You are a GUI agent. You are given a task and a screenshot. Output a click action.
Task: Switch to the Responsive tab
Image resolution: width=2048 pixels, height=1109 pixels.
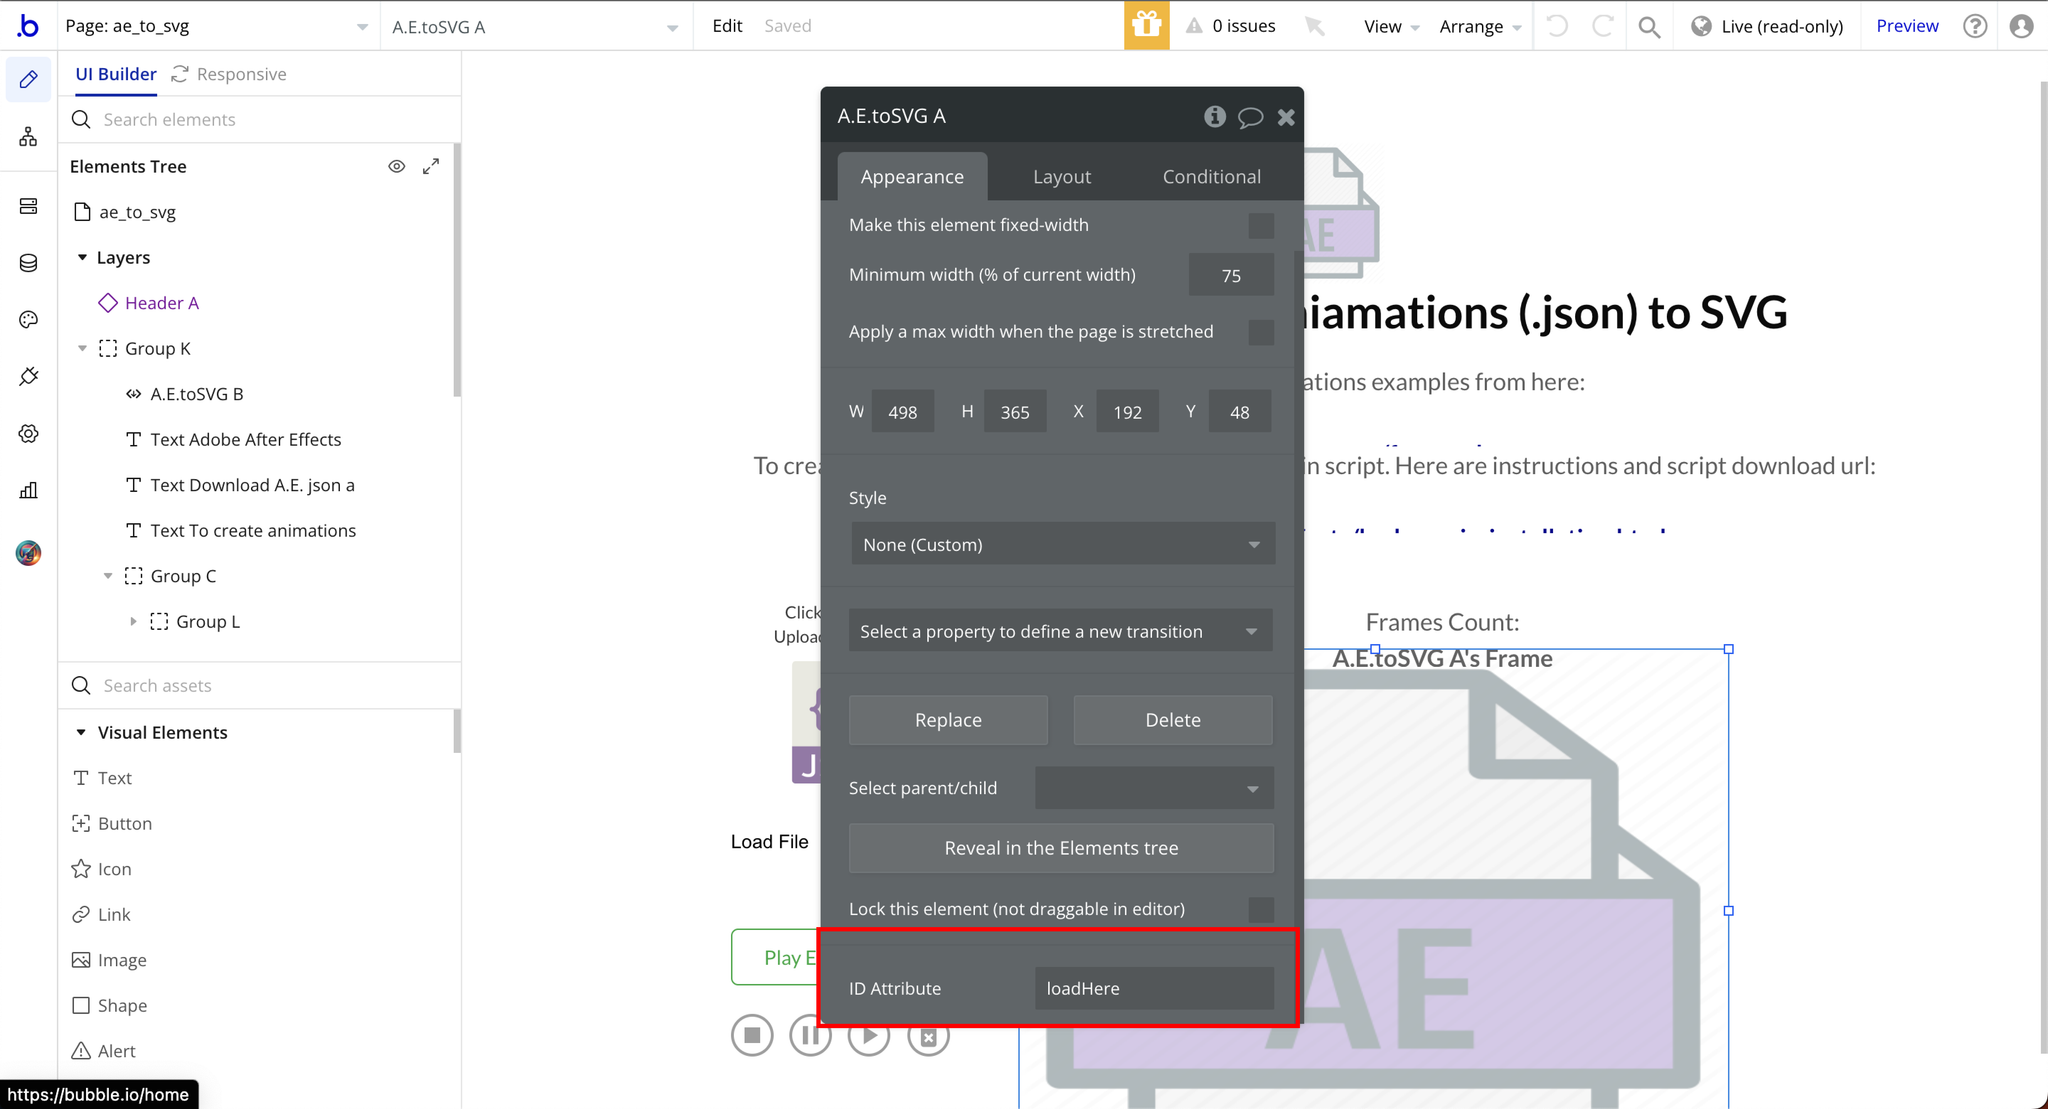point(229,74)
